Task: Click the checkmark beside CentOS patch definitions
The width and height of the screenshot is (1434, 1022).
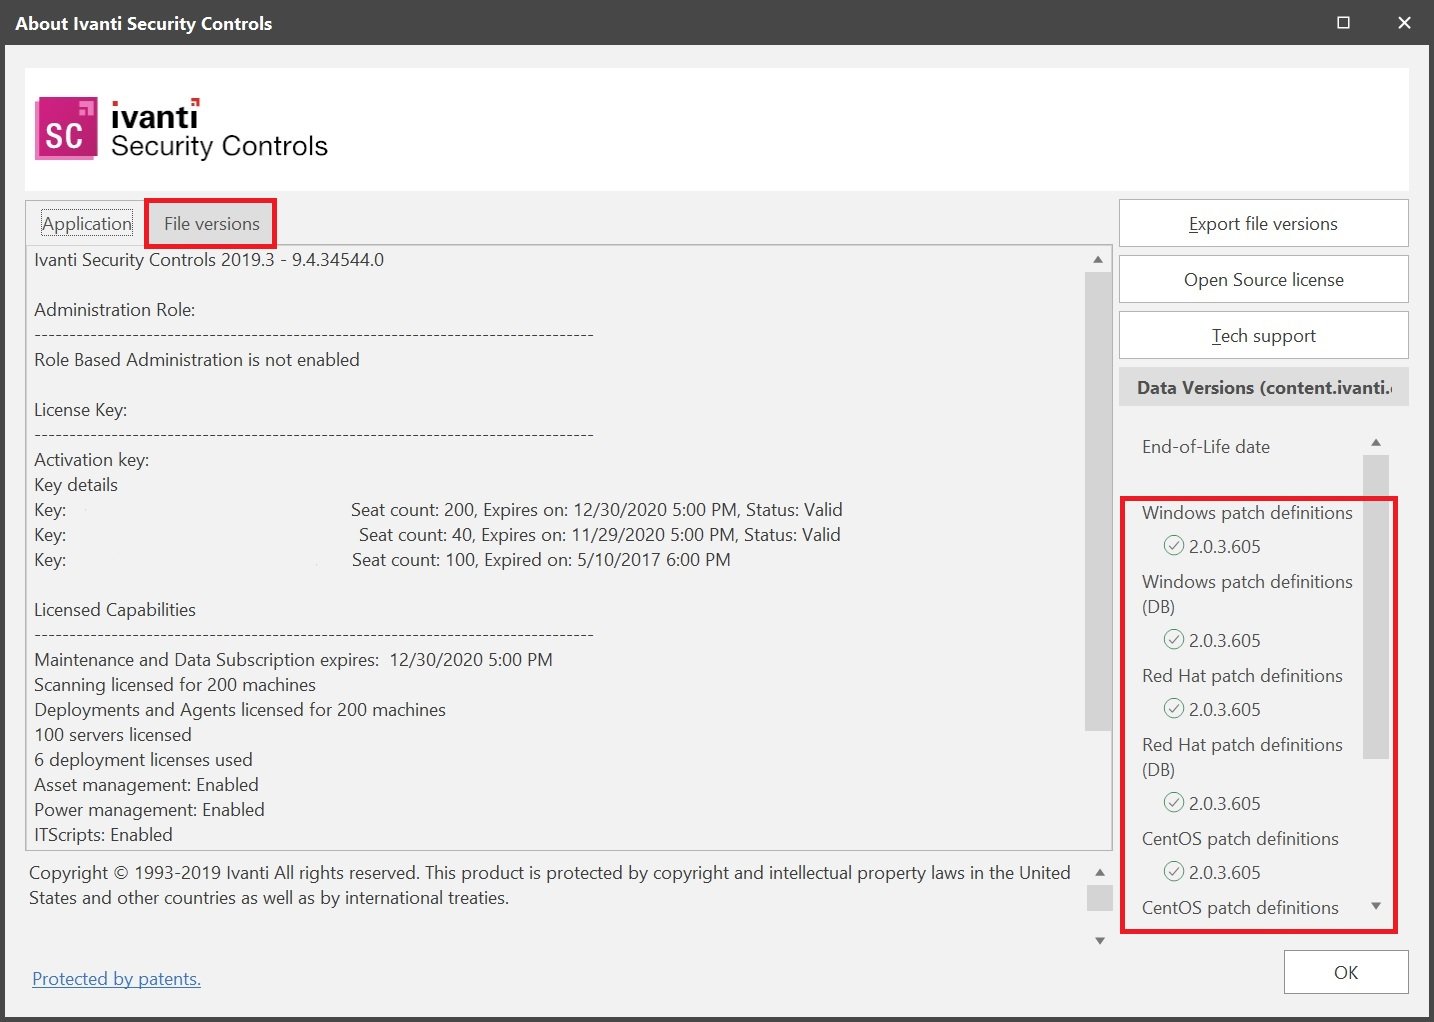Action: (1172, 872)
